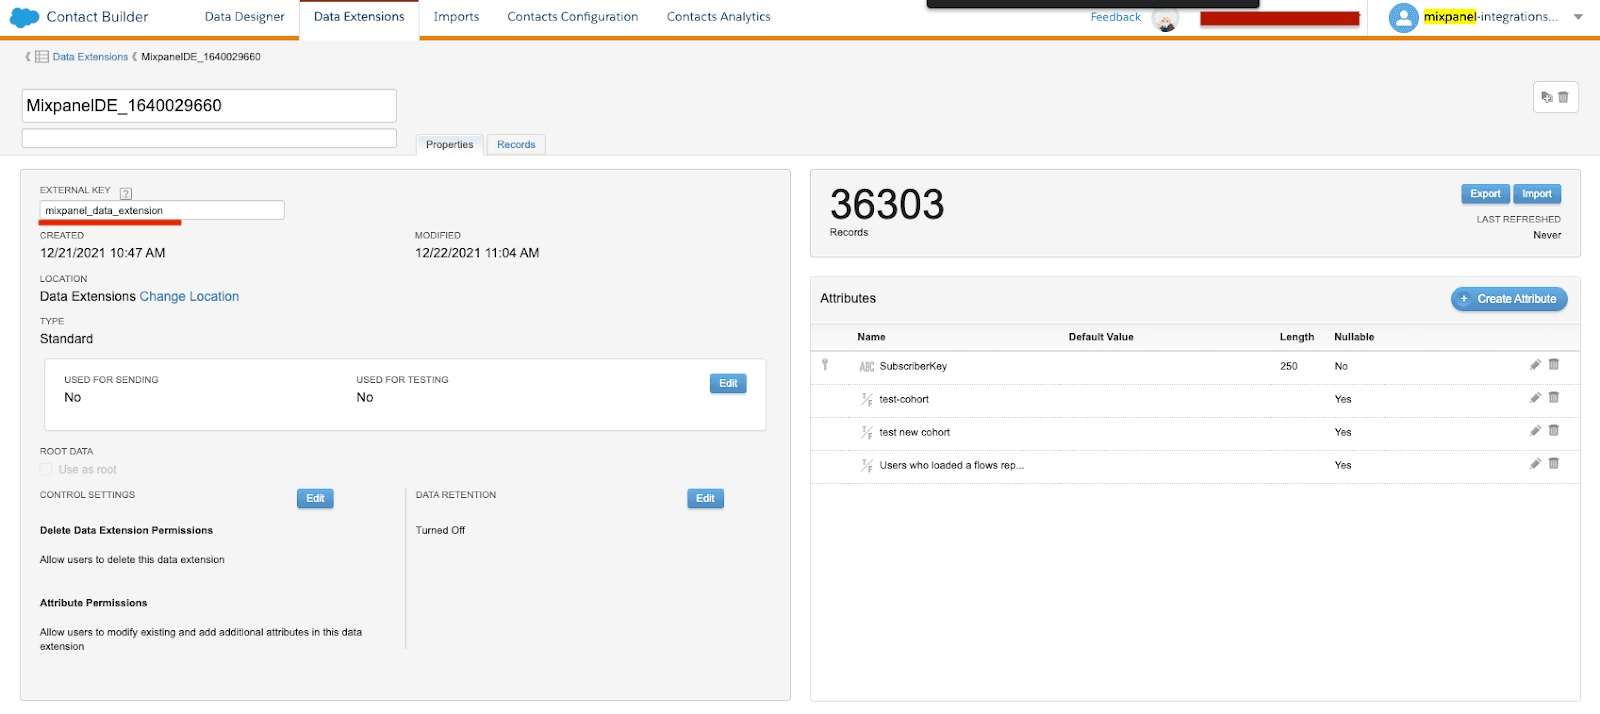The image size is (1600, 714).
Task: Open Contacts Configuration in top navigation
Action: point(572,17)
